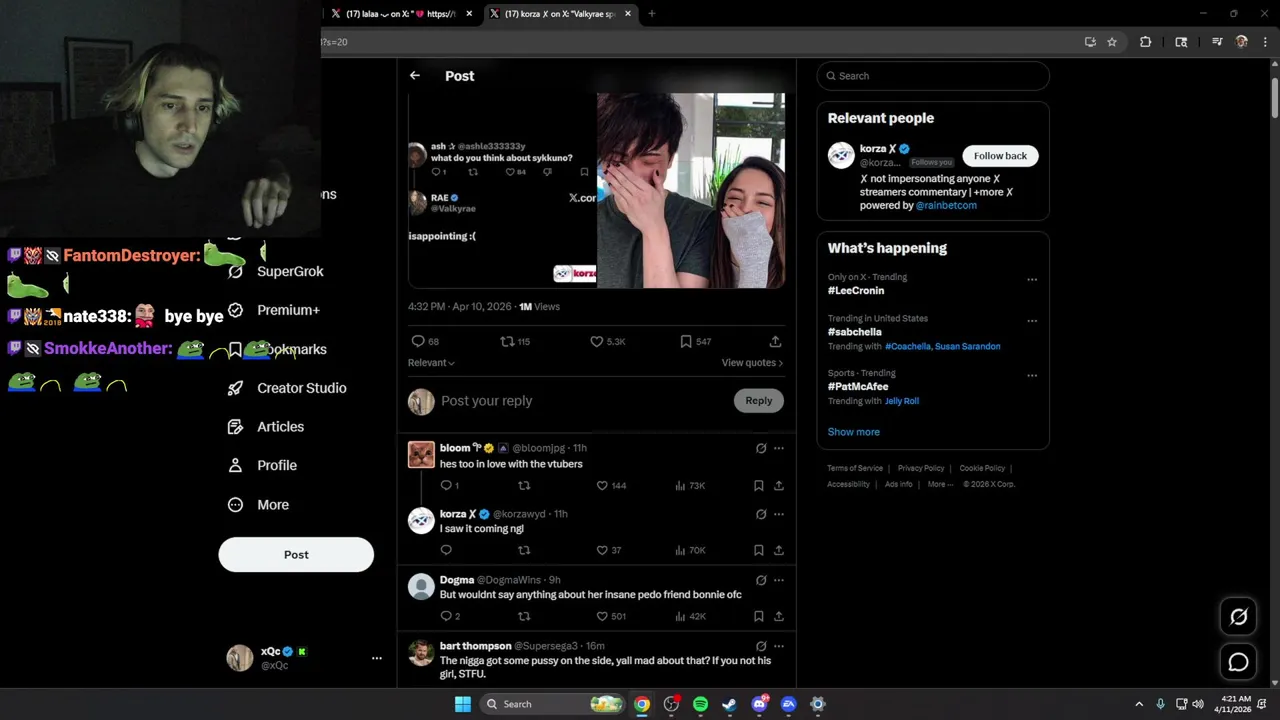1280x720 pixels.
Task: Click Follow back for korza
Action: pos(1000,156)
